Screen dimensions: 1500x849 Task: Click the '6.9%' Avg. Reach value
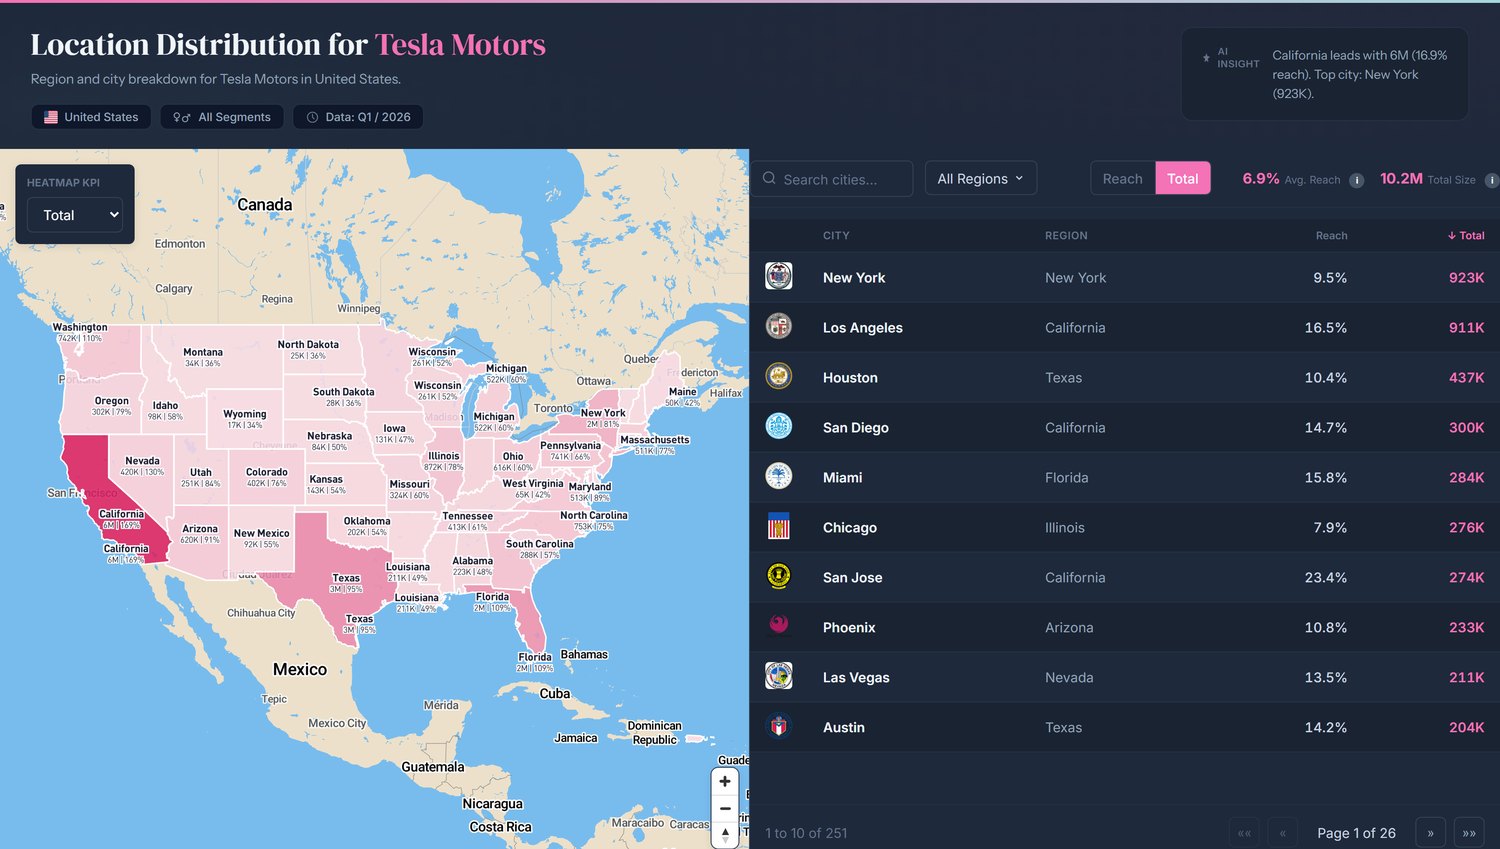click(x=1260, y=178)
